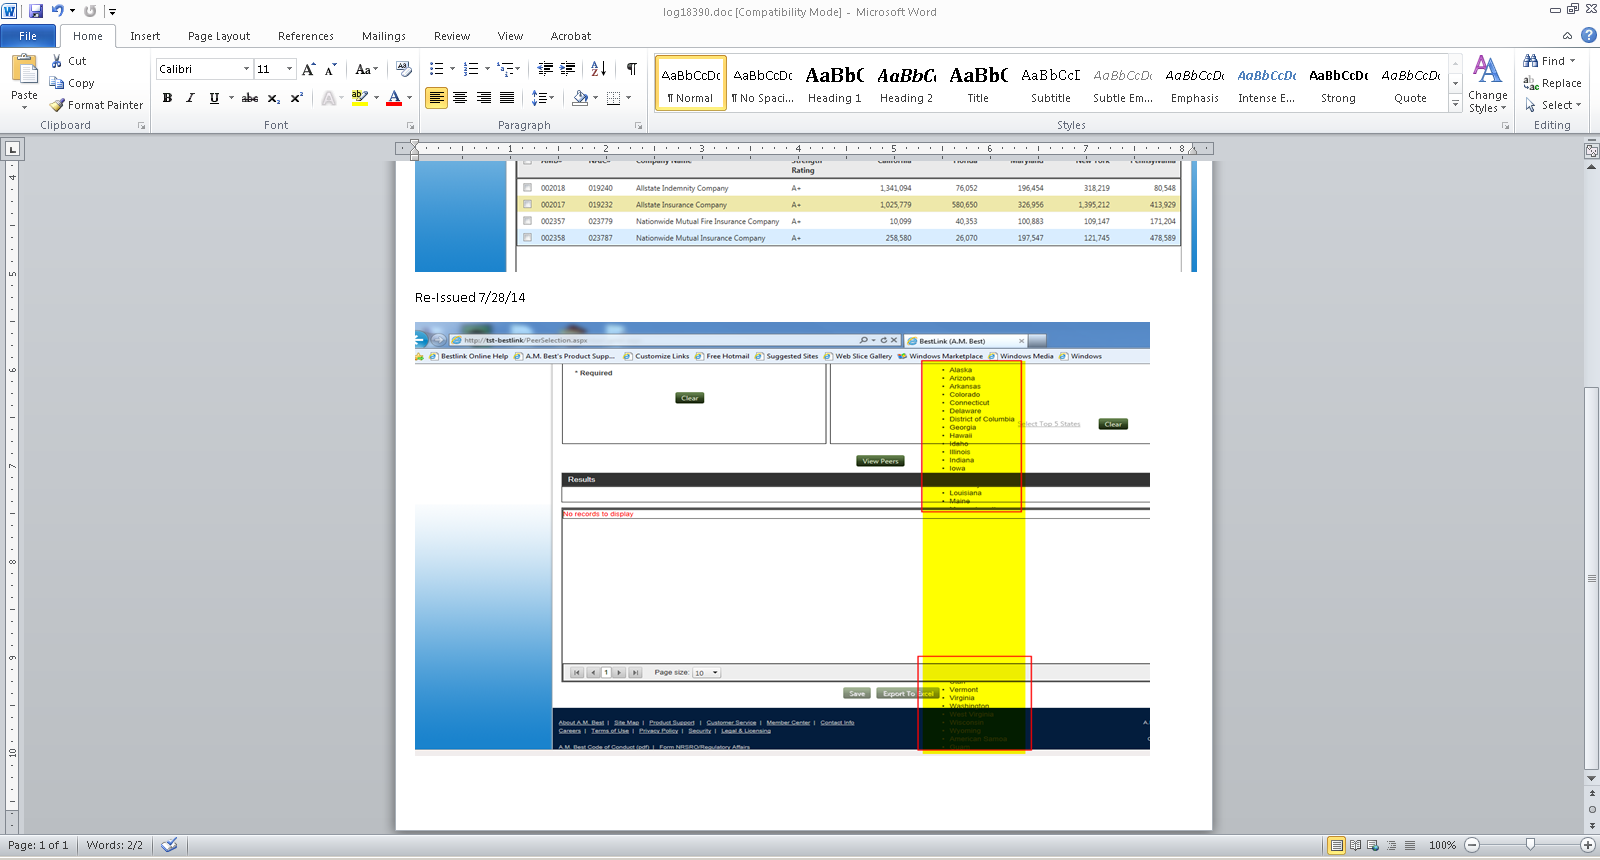Open the Replace dialog
The image size is (1600, 860).
(x=1553, y=83)
